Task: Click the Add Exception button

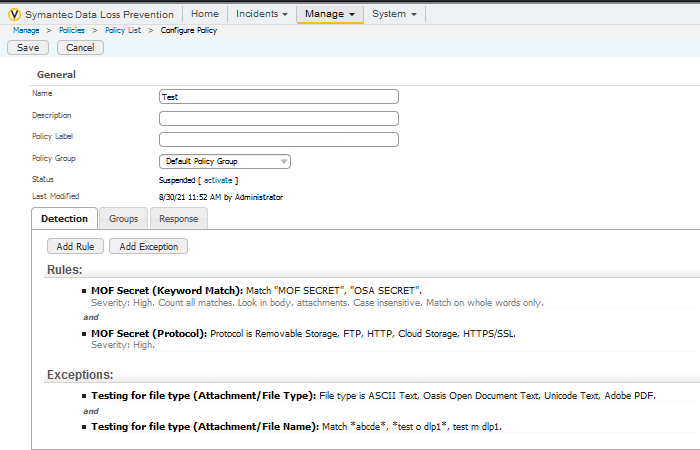Action: (x=148, y=246)
